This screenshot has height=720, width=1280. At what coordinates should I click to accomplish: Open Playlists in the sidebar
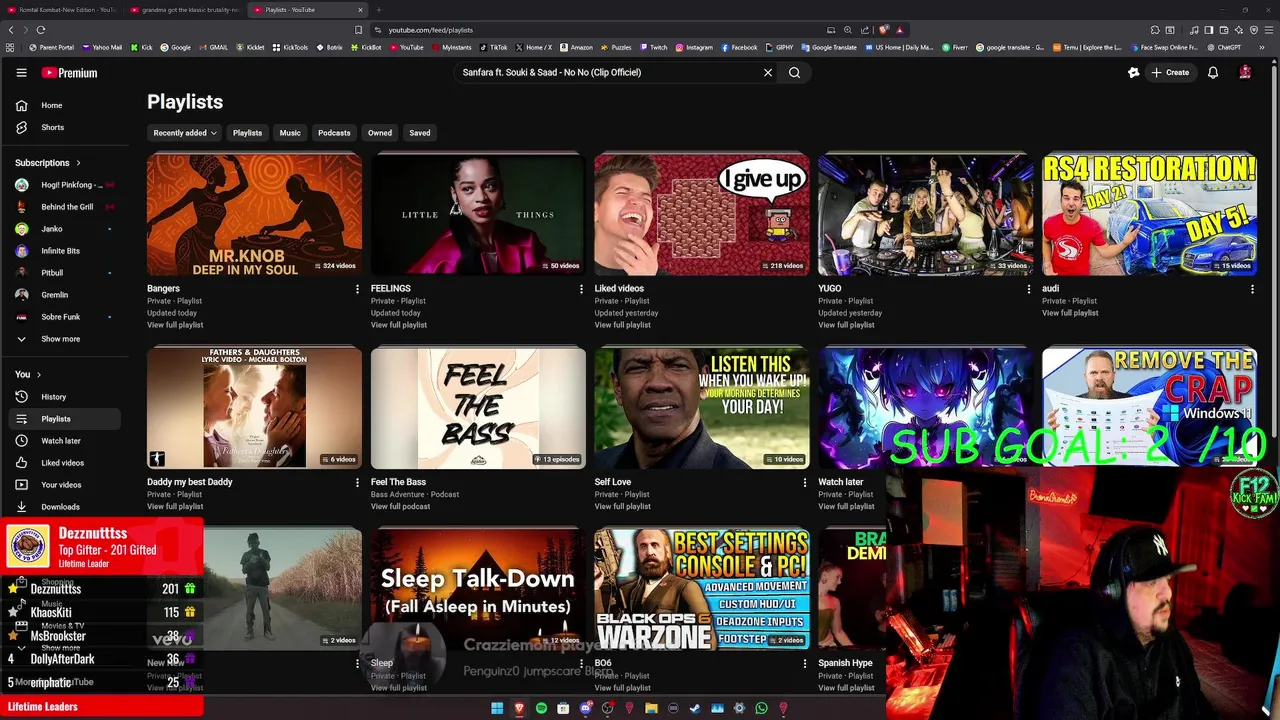pos(65,419)
